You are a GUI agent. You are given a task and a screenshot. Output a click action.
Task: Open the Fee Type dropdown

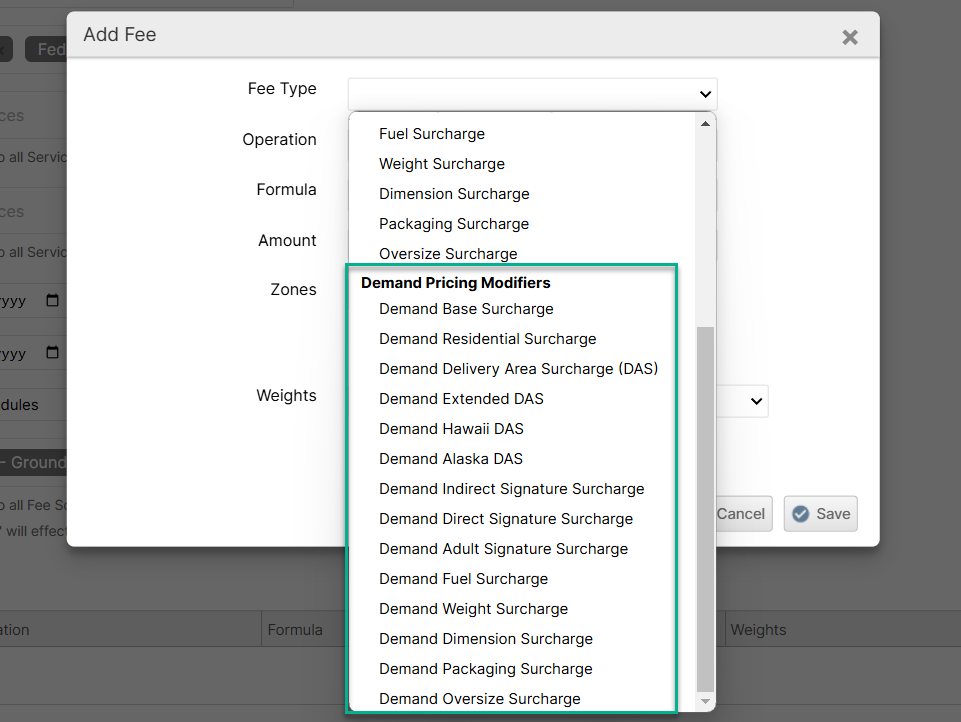click(532, 94)
